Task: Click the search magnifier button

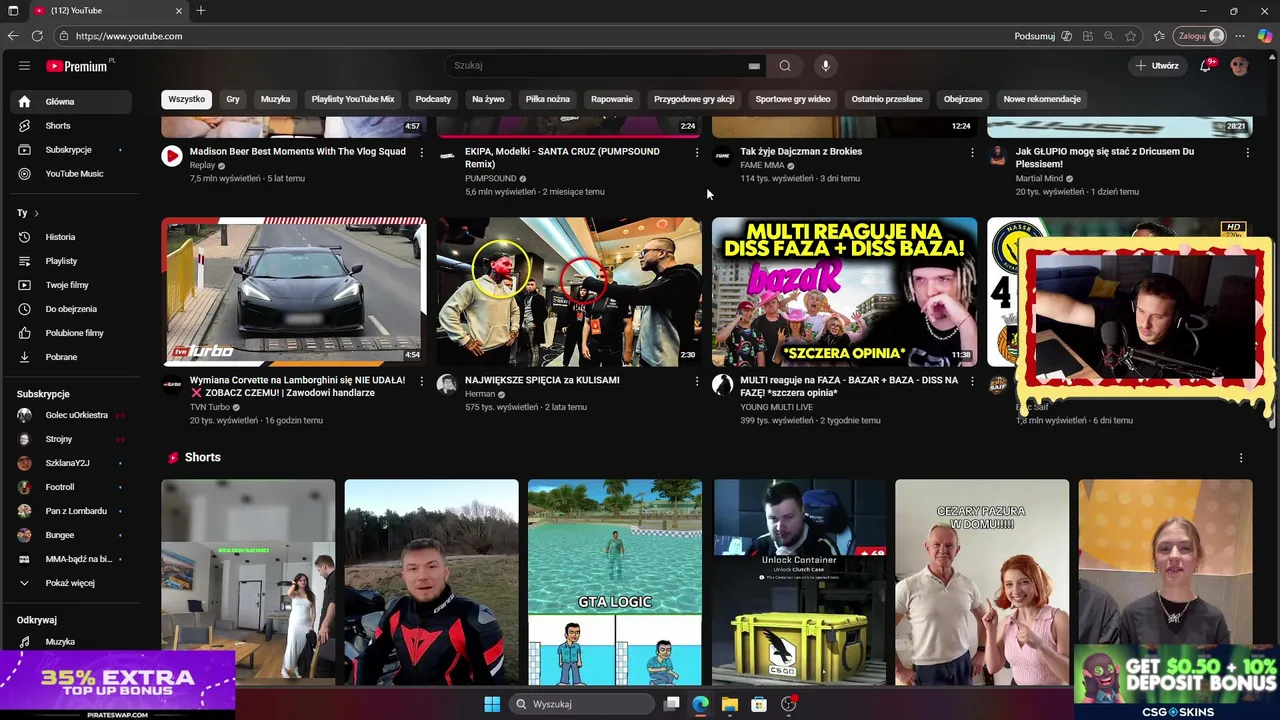Action: [785, 66]
